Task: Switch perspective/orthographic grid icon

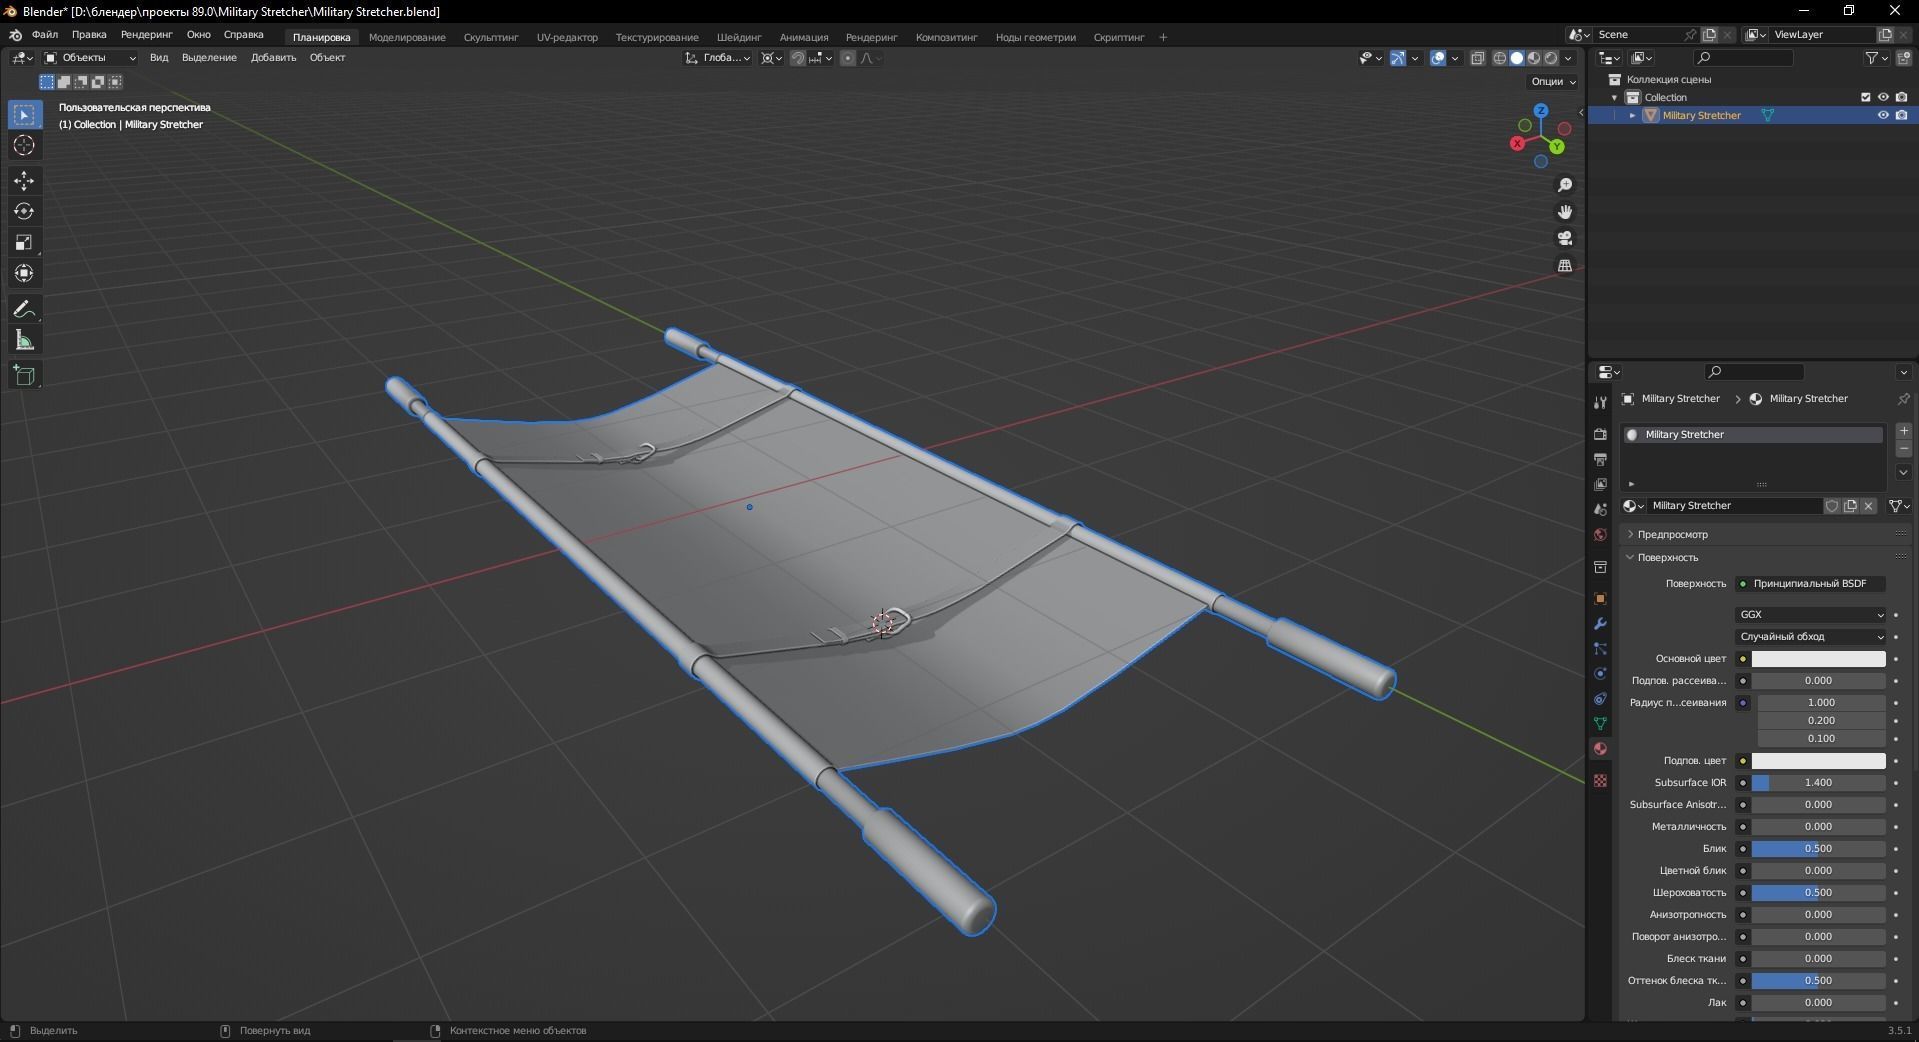Action: click(x=1565, y=265)
